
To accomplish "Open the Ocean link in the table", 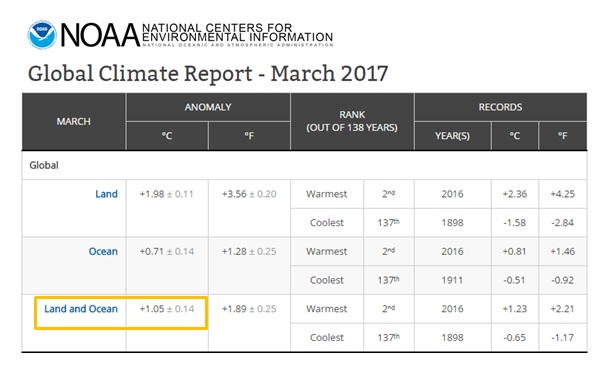I will (103, 251).
